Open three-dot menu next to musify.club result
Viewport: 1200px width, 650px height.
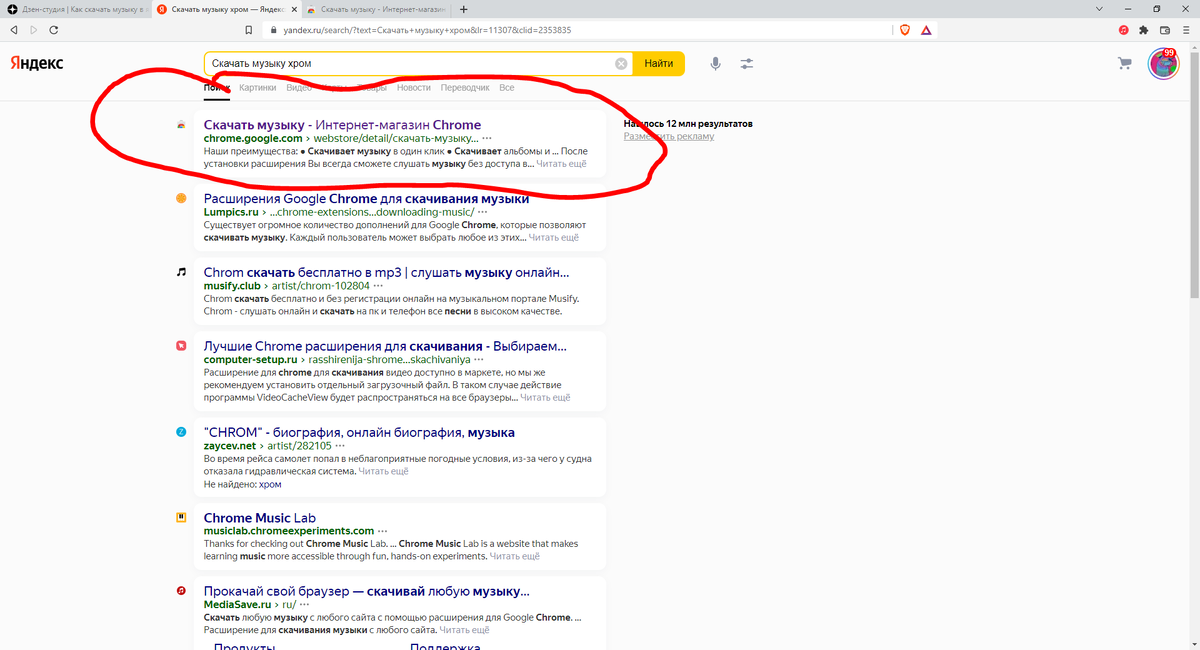378,285
